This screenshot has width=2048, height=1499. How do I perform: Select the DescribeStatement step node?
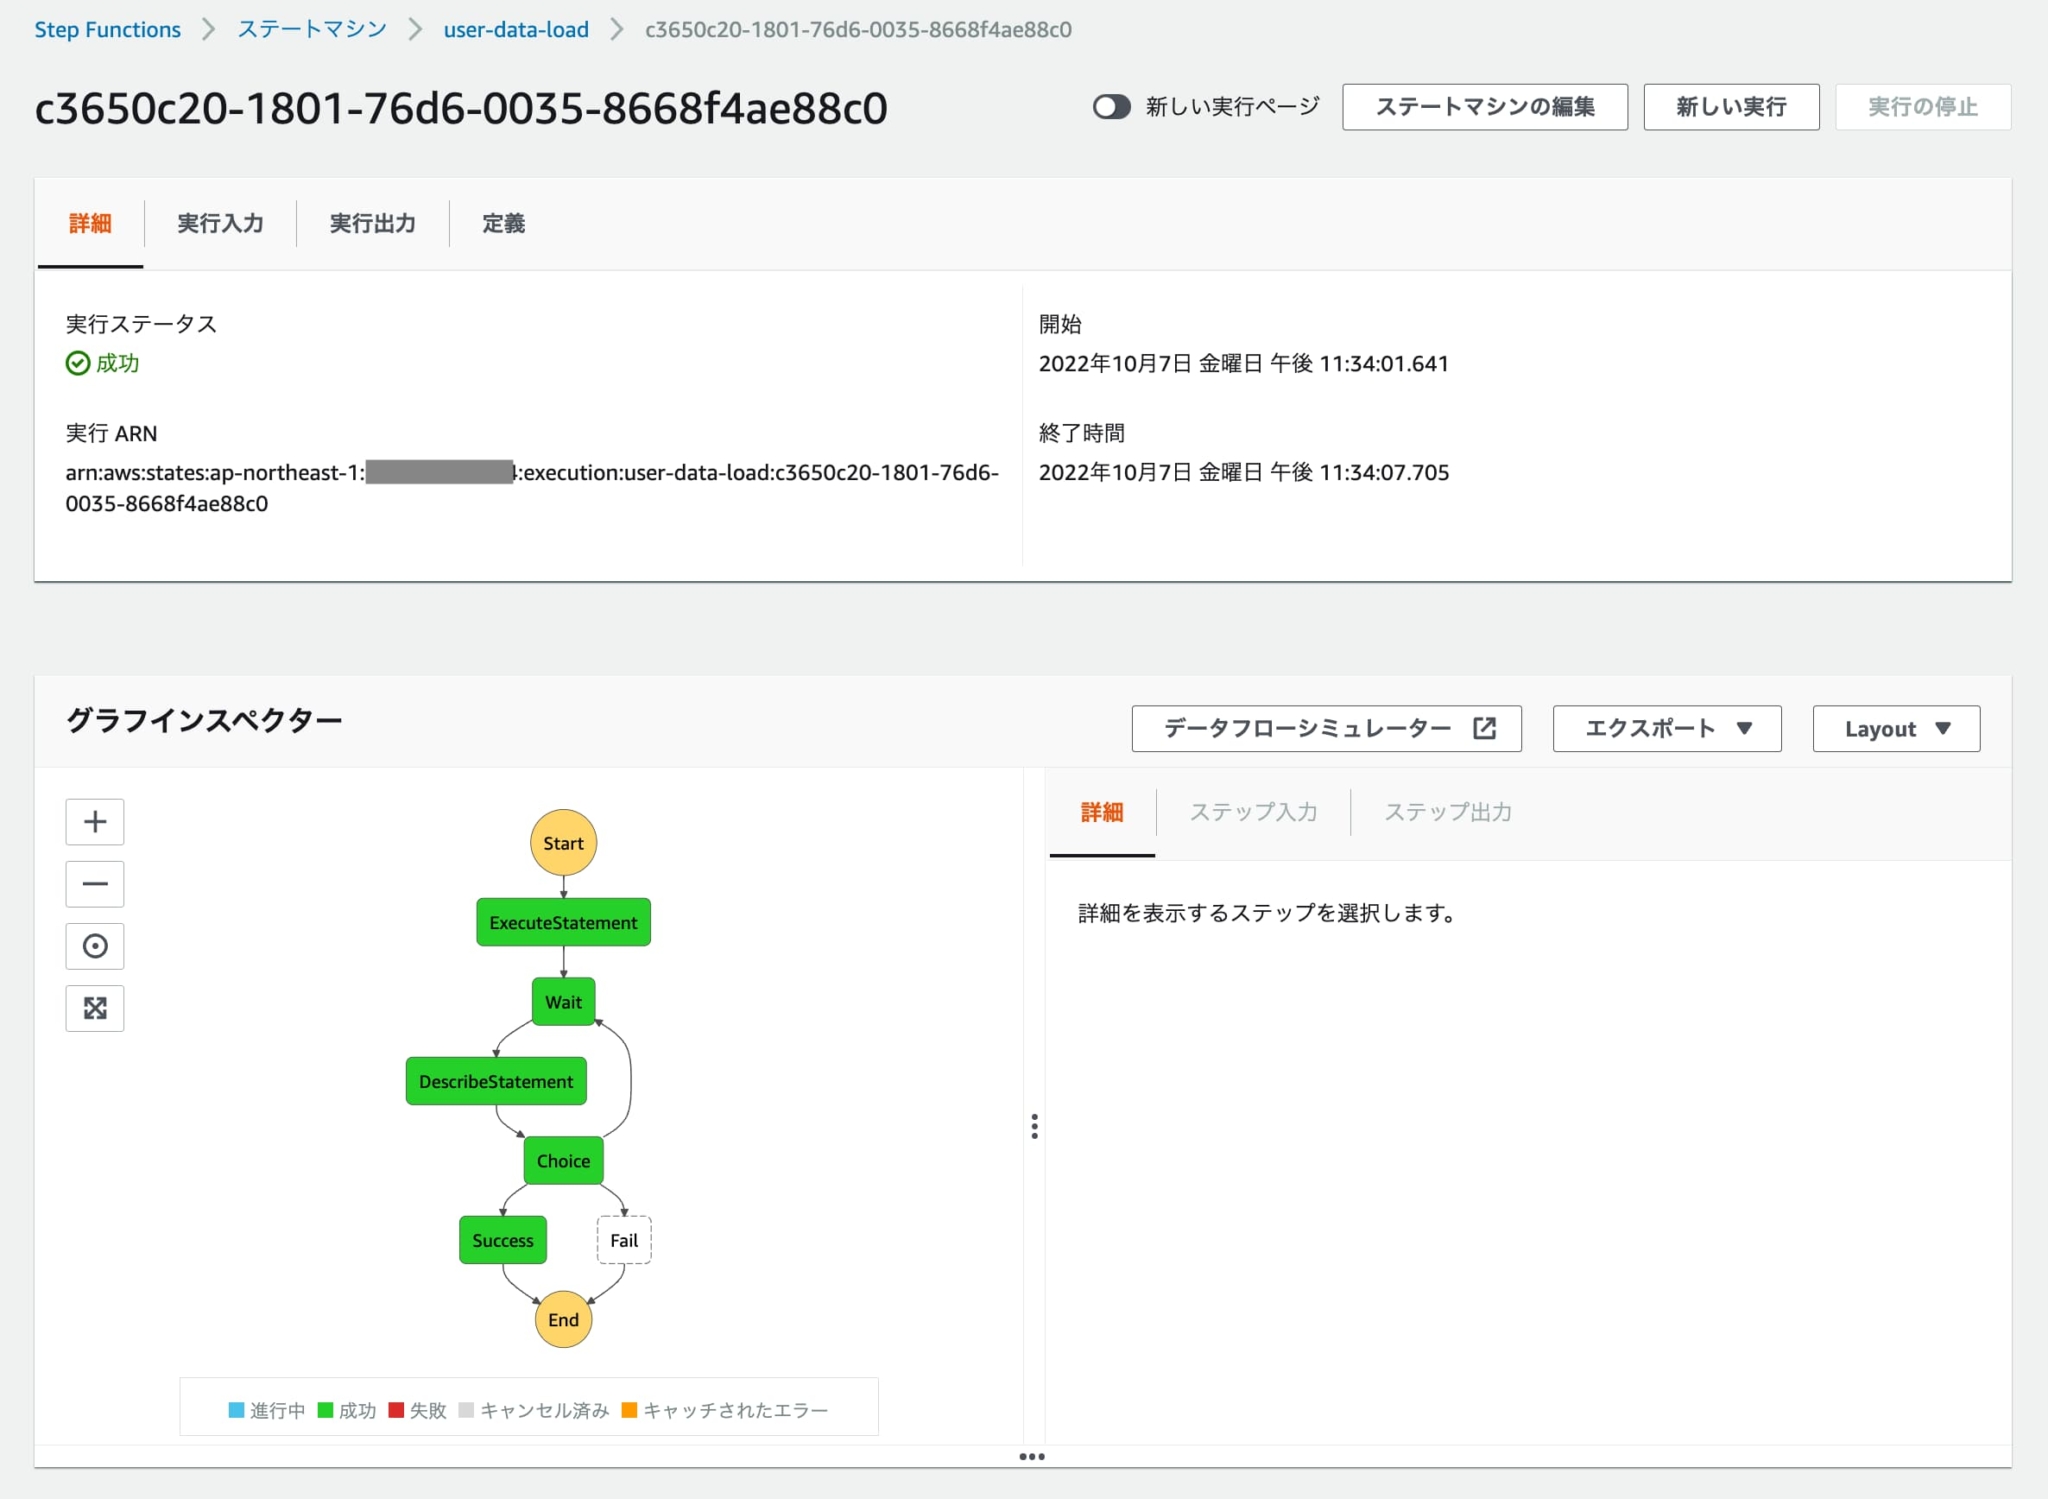click(x=496, y=1081)
